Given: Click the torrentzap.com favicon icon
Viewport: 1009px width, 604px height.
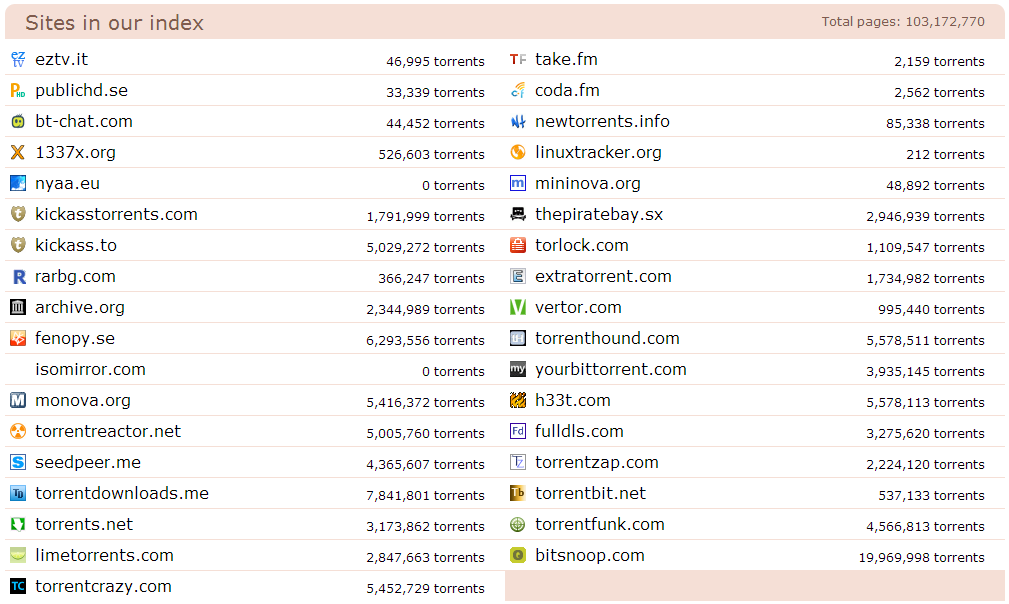Looking at the screenshot, I should pyautogui.click(x=518, y=462).
